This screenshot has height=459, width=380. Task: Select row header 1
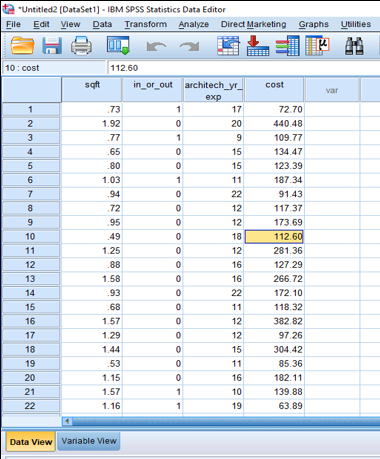(31, 109)
